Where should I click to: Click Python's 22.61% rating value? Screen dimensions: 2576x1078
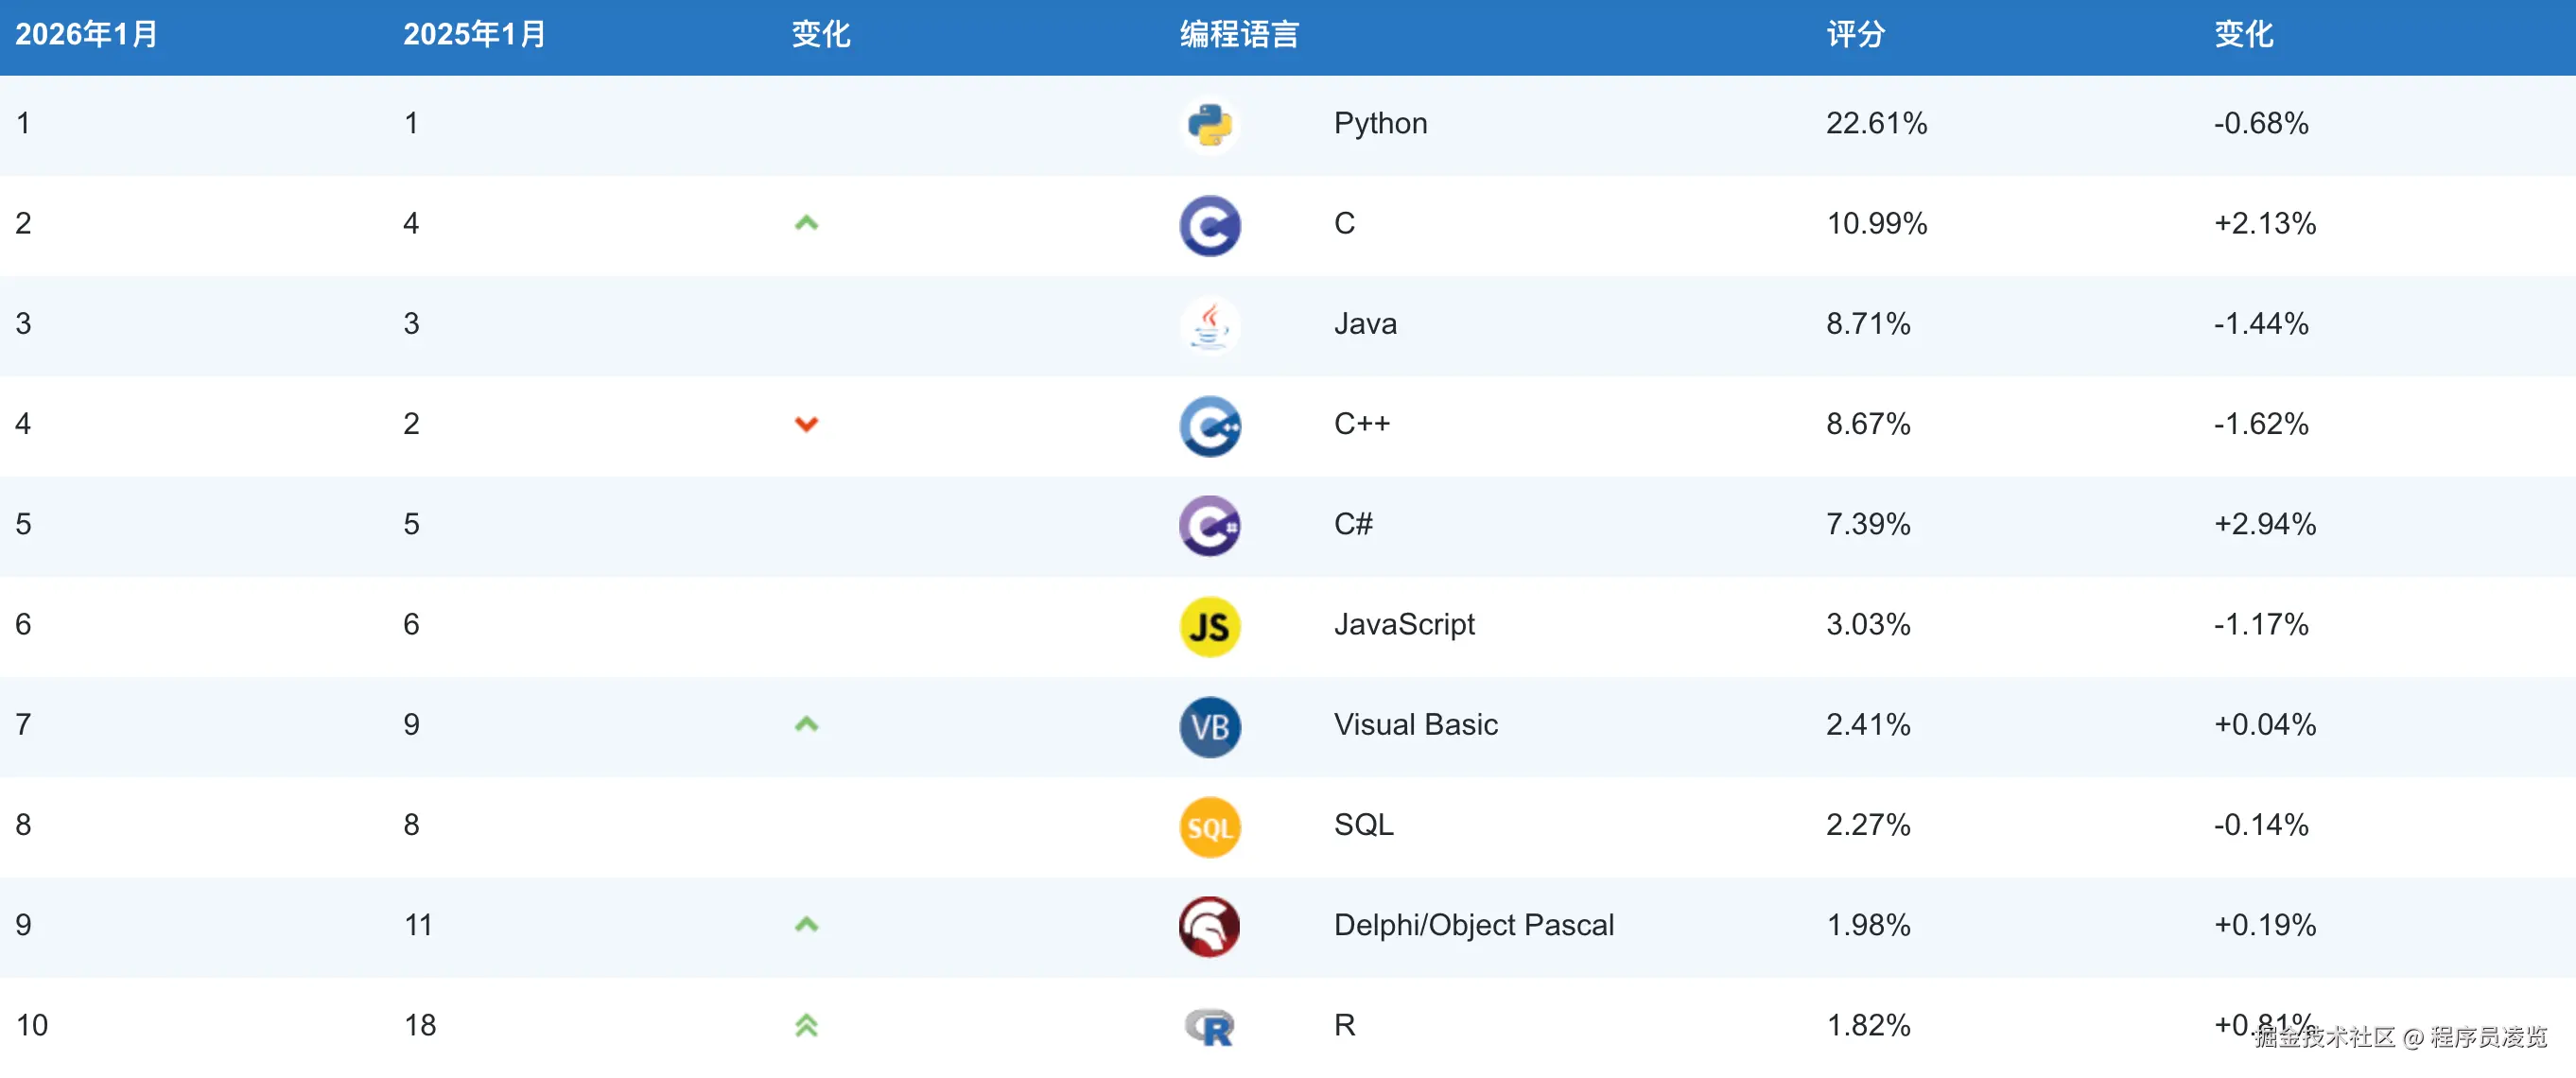pyautogui.click(x=1876, y=123)
